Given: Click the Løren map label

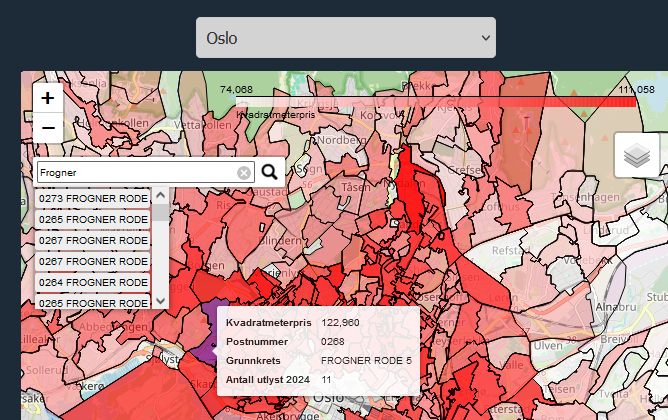Looking at the screenshot, I should (503, 297).
